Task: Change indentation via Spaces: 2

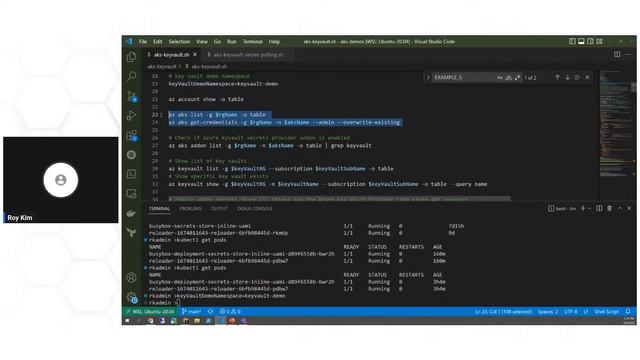Action: [547, 311]
